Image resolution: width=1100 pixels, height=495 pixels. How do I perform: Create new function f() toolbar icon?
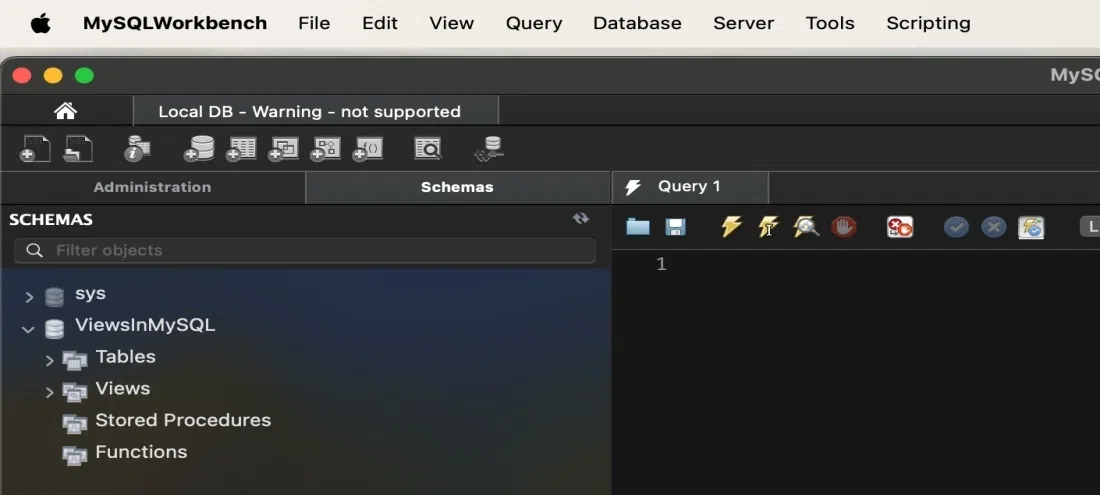pyautogui.click(x=368, y=149)
